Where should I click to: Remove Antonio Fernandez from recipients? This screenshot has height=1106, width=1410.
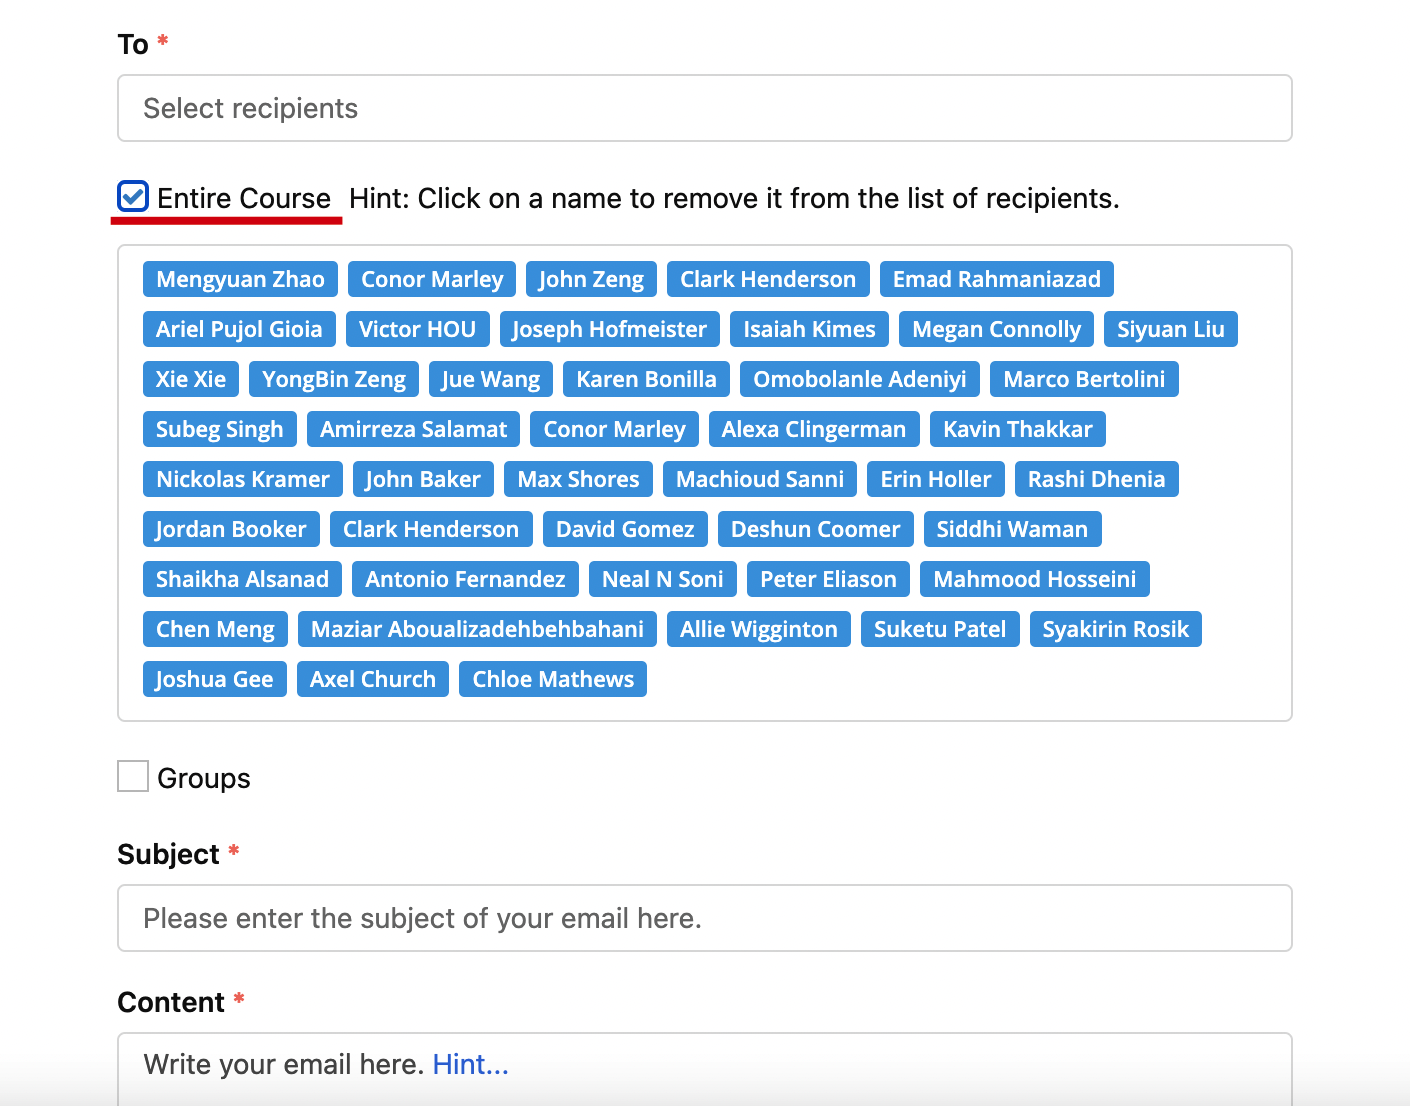[465, 579]
